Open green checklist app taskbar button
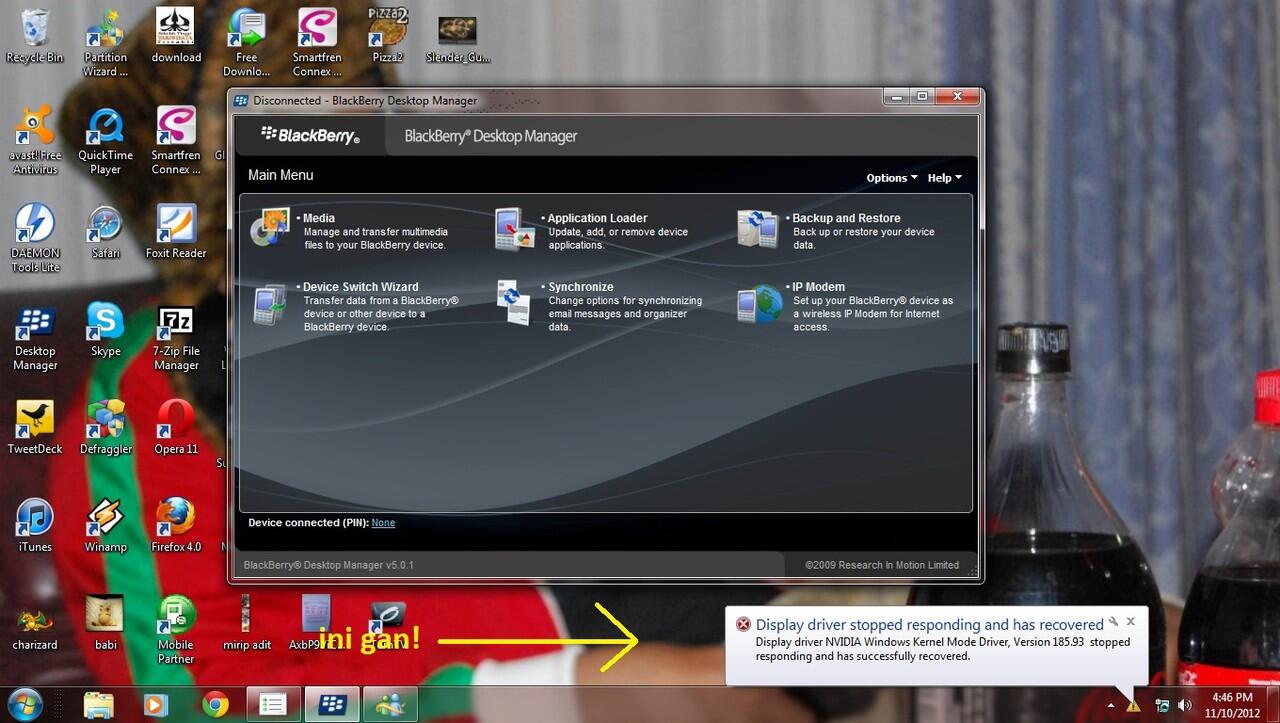The width and height of the screenshot is (1280, 723). click(x=273, y=704)
